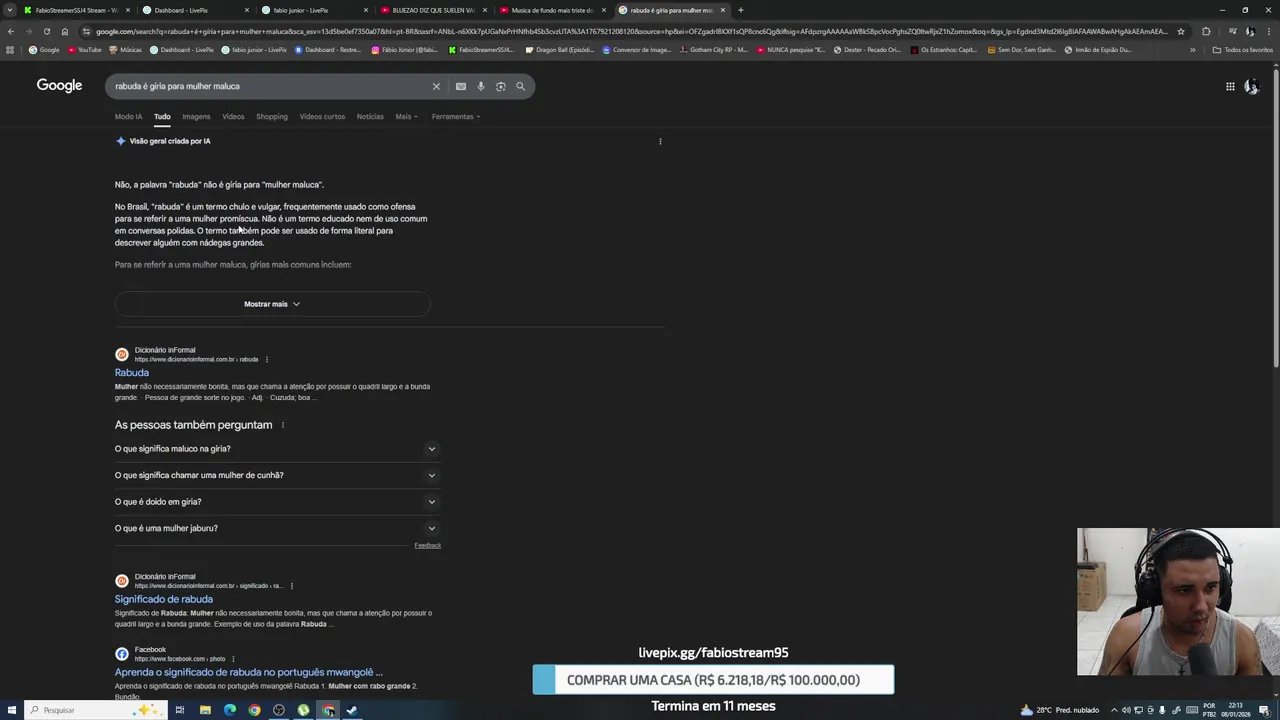Image resolution: width=1280 pixels, height=720 pixels.
Task: Click the 'Tudo' search tab
Action: pos(162,116)
